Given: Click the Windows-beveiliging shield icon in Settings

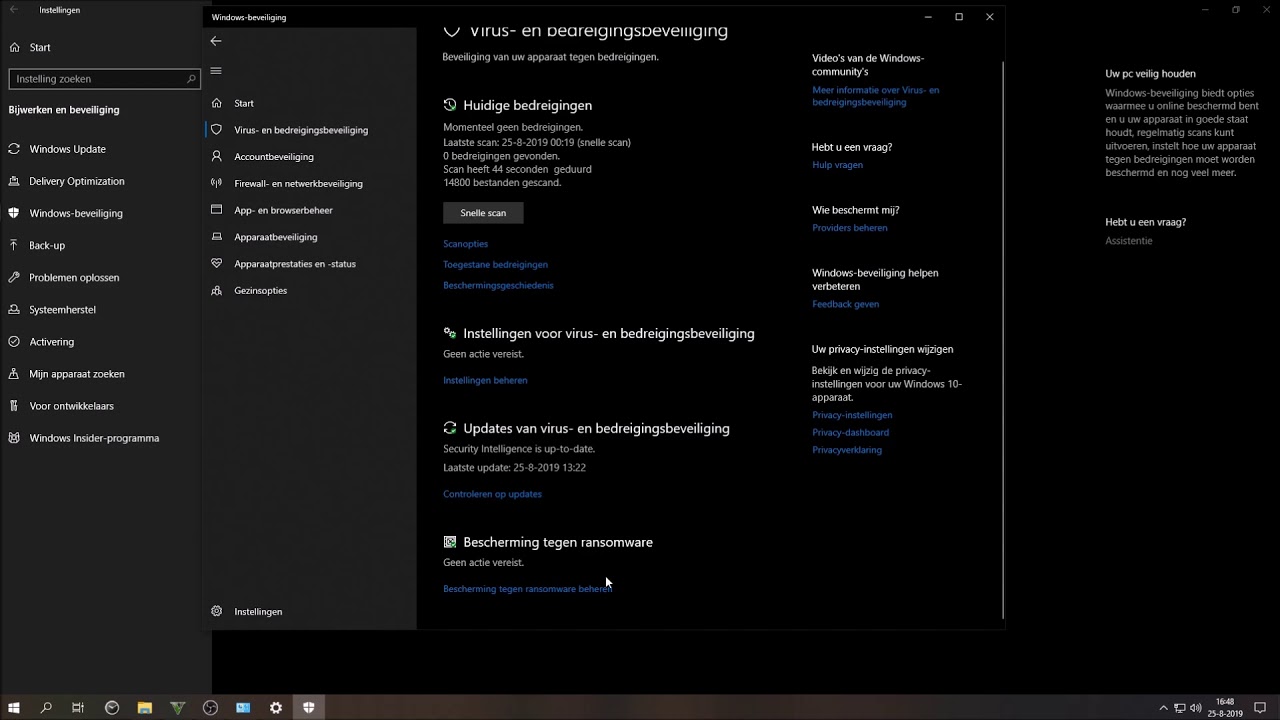Looking at the screenshot, I should 14,213.
